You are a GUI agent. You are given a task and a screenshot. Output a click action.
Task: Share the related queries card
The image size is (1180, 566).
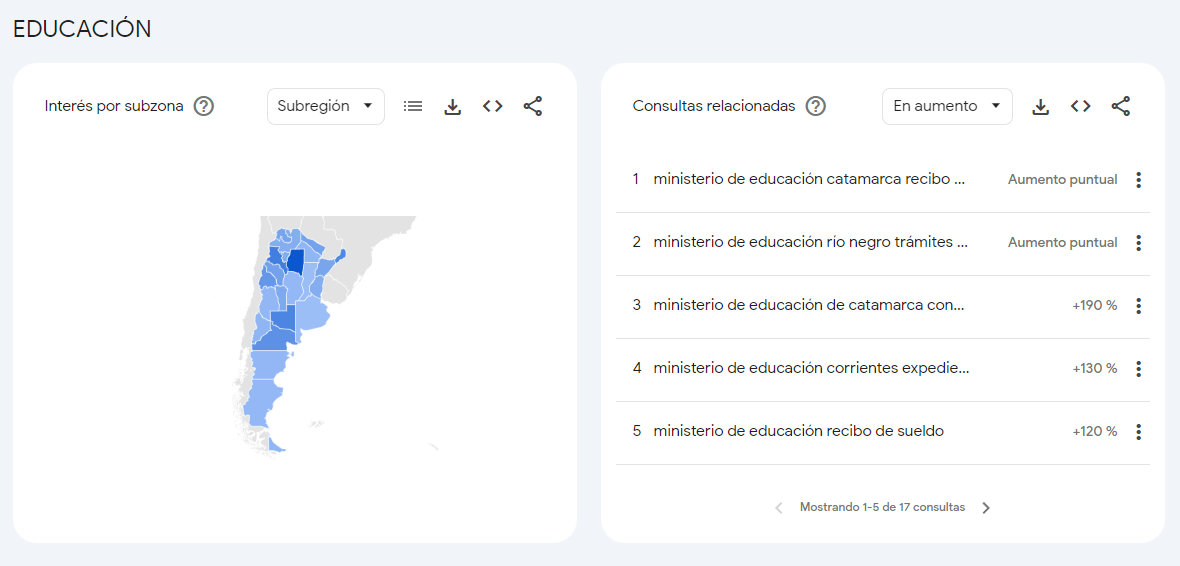pos(1121,106)
